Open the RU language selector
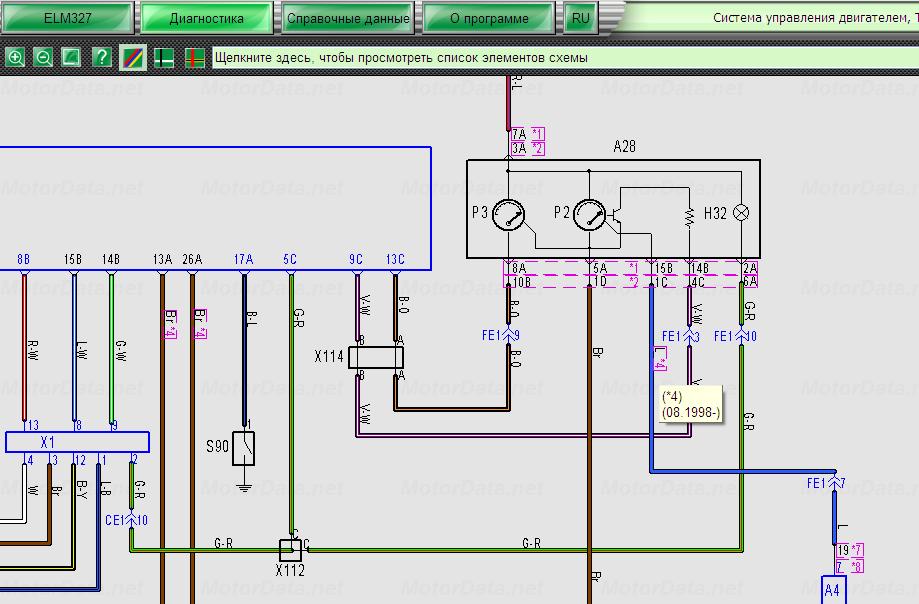 click(580, 18)
